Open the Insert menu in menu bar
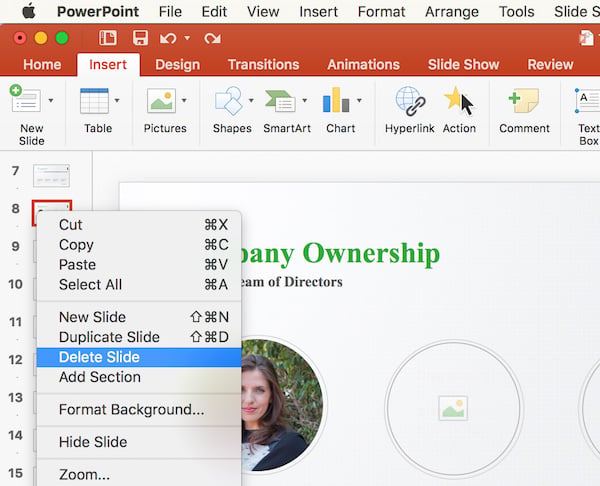 [x=318, y=11]
